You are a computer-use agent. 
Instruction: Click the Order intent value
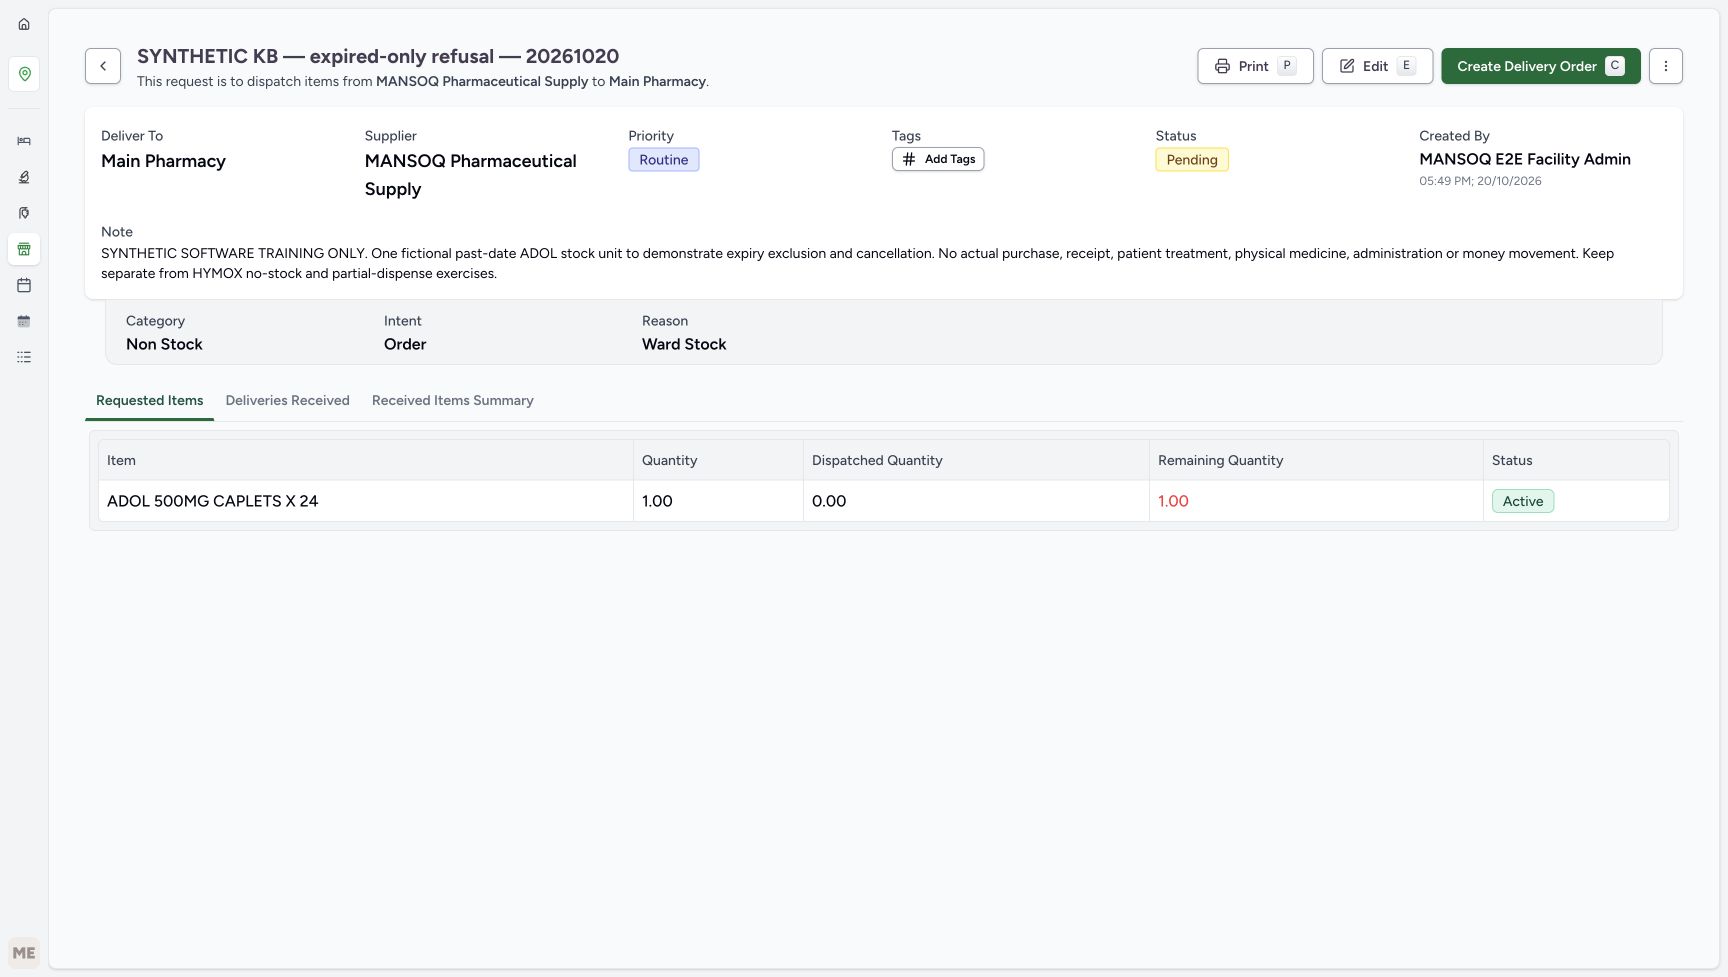pyautogui.click(x=405, y=344)
